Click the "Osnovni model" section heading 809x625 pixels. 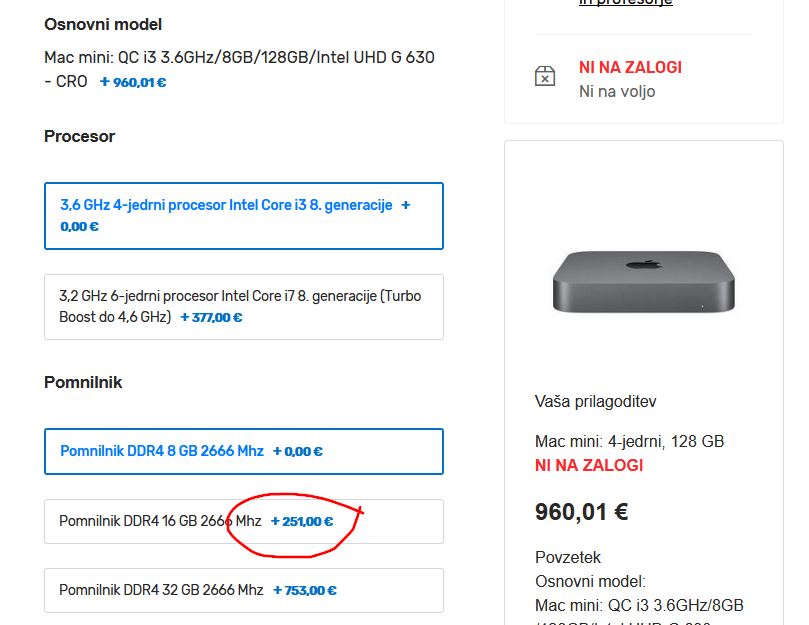click(103, 24)
